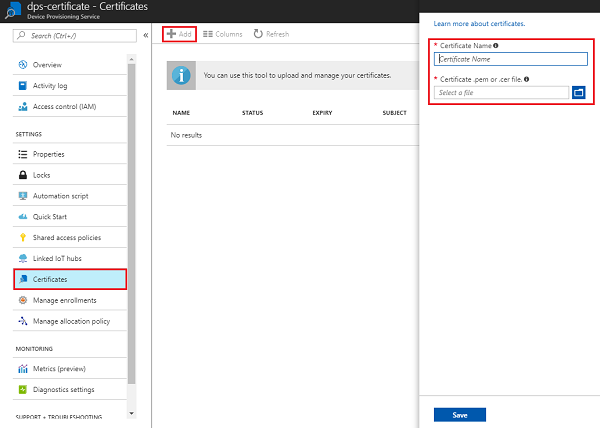The width and height of the screenshot is (600, 428).
Task: Click the Manage allocation policy icon
Action: [22, 321]
